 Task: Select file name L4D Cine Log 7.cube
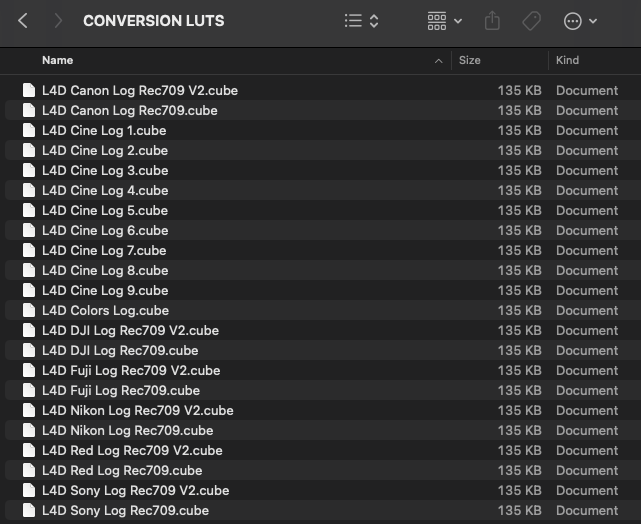point(104,251)
